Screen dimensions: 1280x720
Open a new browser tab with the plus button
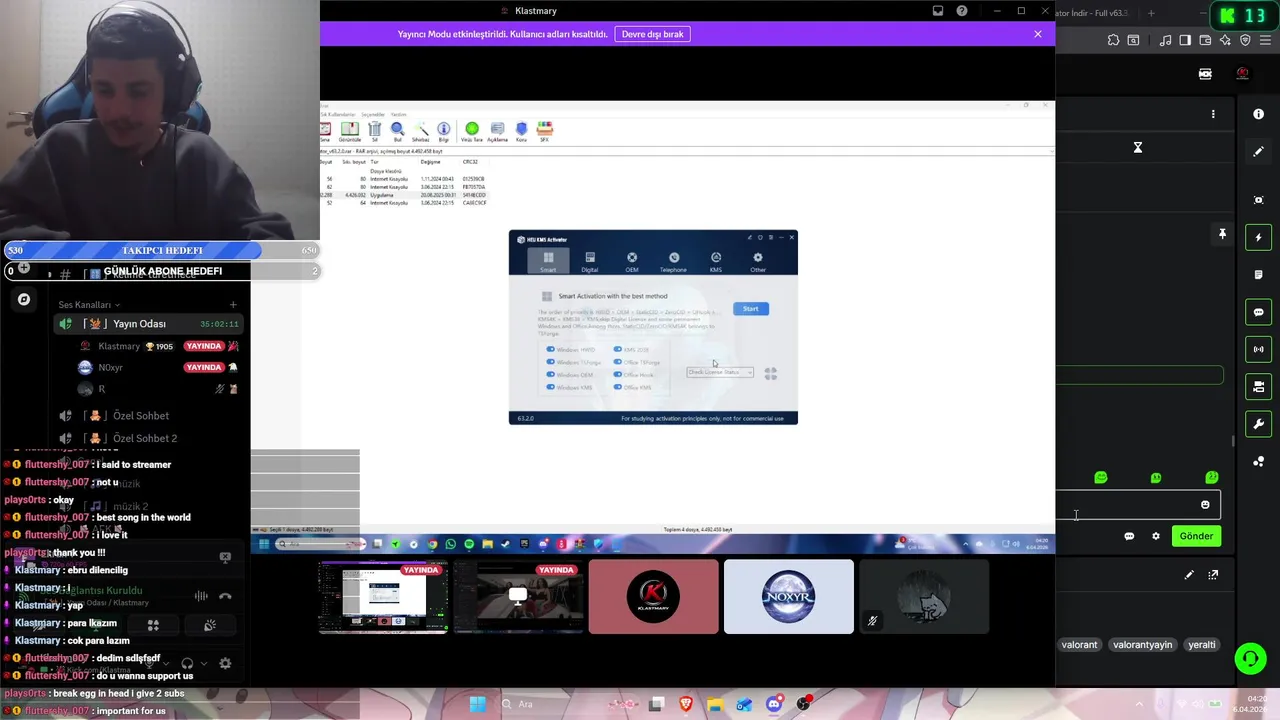click(1151, 13)
